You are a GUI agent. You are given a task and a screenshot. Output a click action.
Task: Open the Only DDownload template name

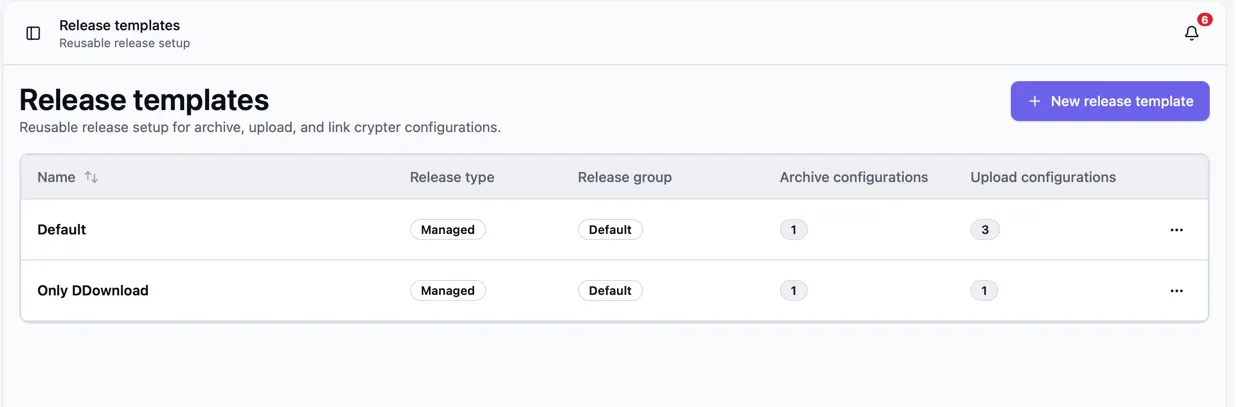[x=93, y=291]
